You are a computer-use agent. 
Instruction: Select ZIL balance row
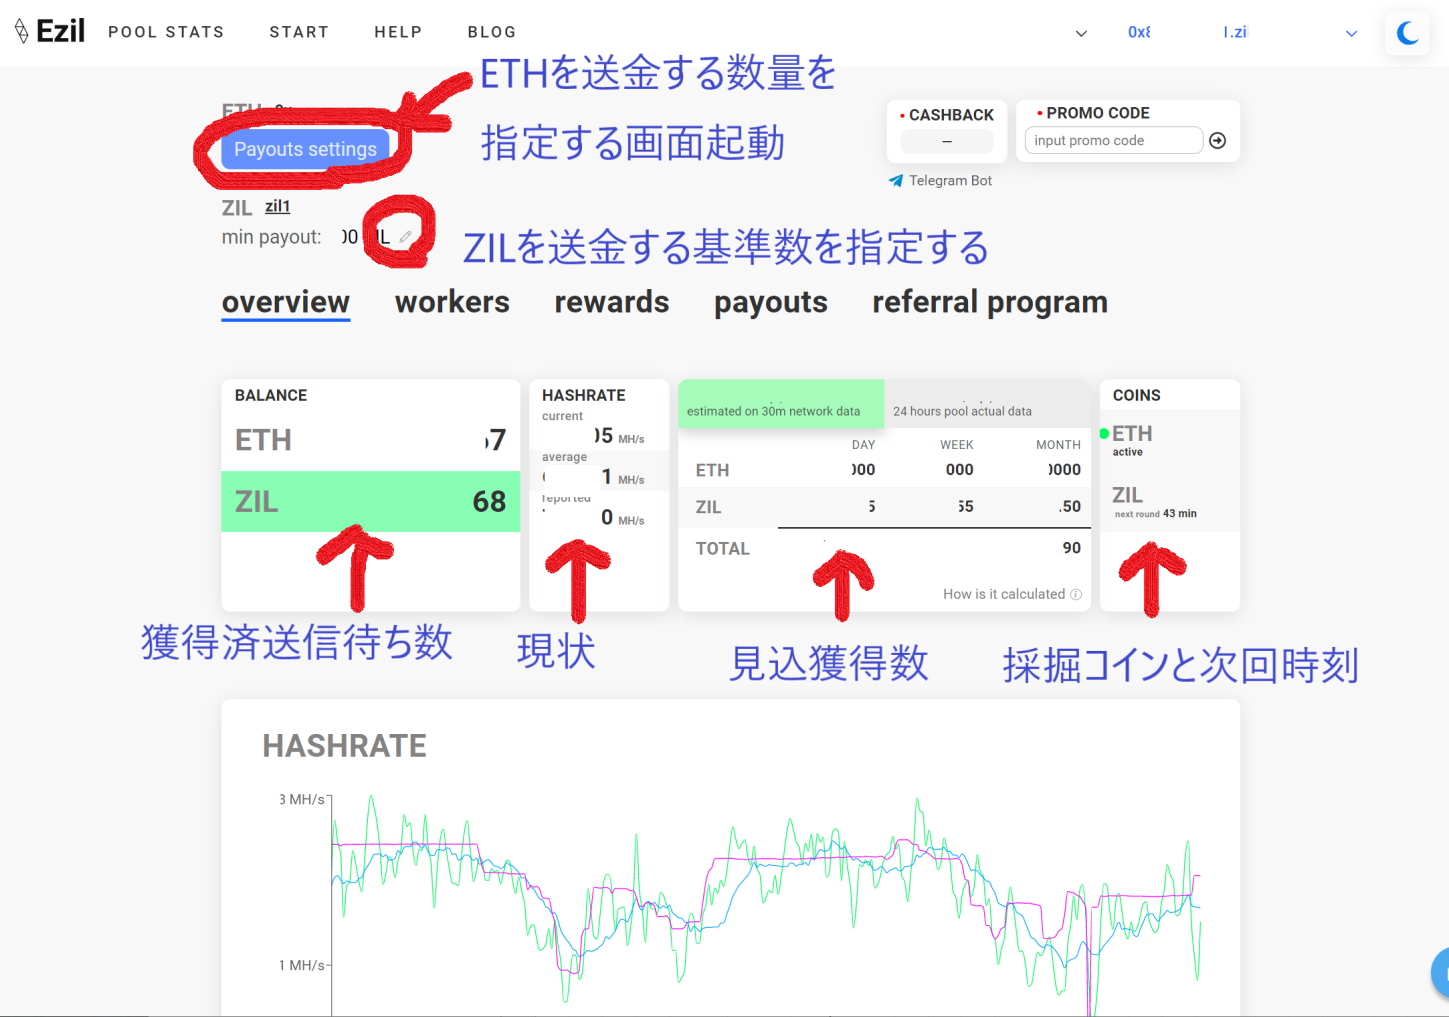point(371,501)
